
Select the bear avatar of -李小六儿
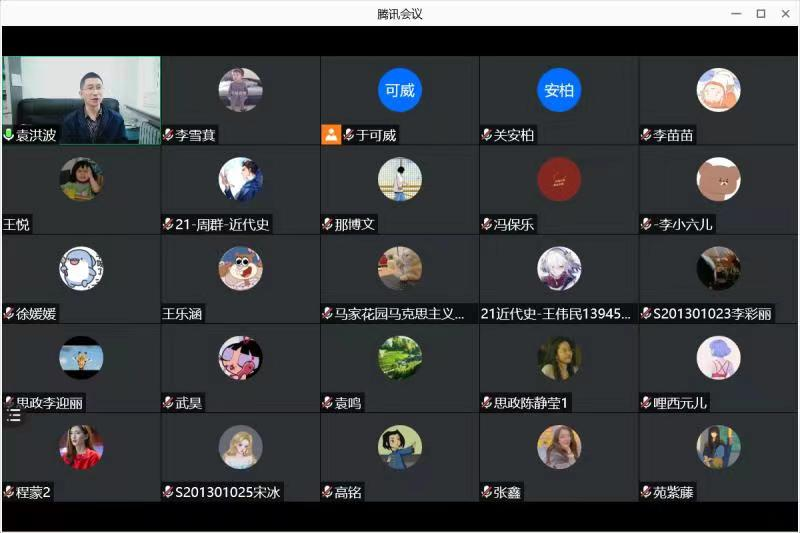pyautogui.click(x=718, y=179)
